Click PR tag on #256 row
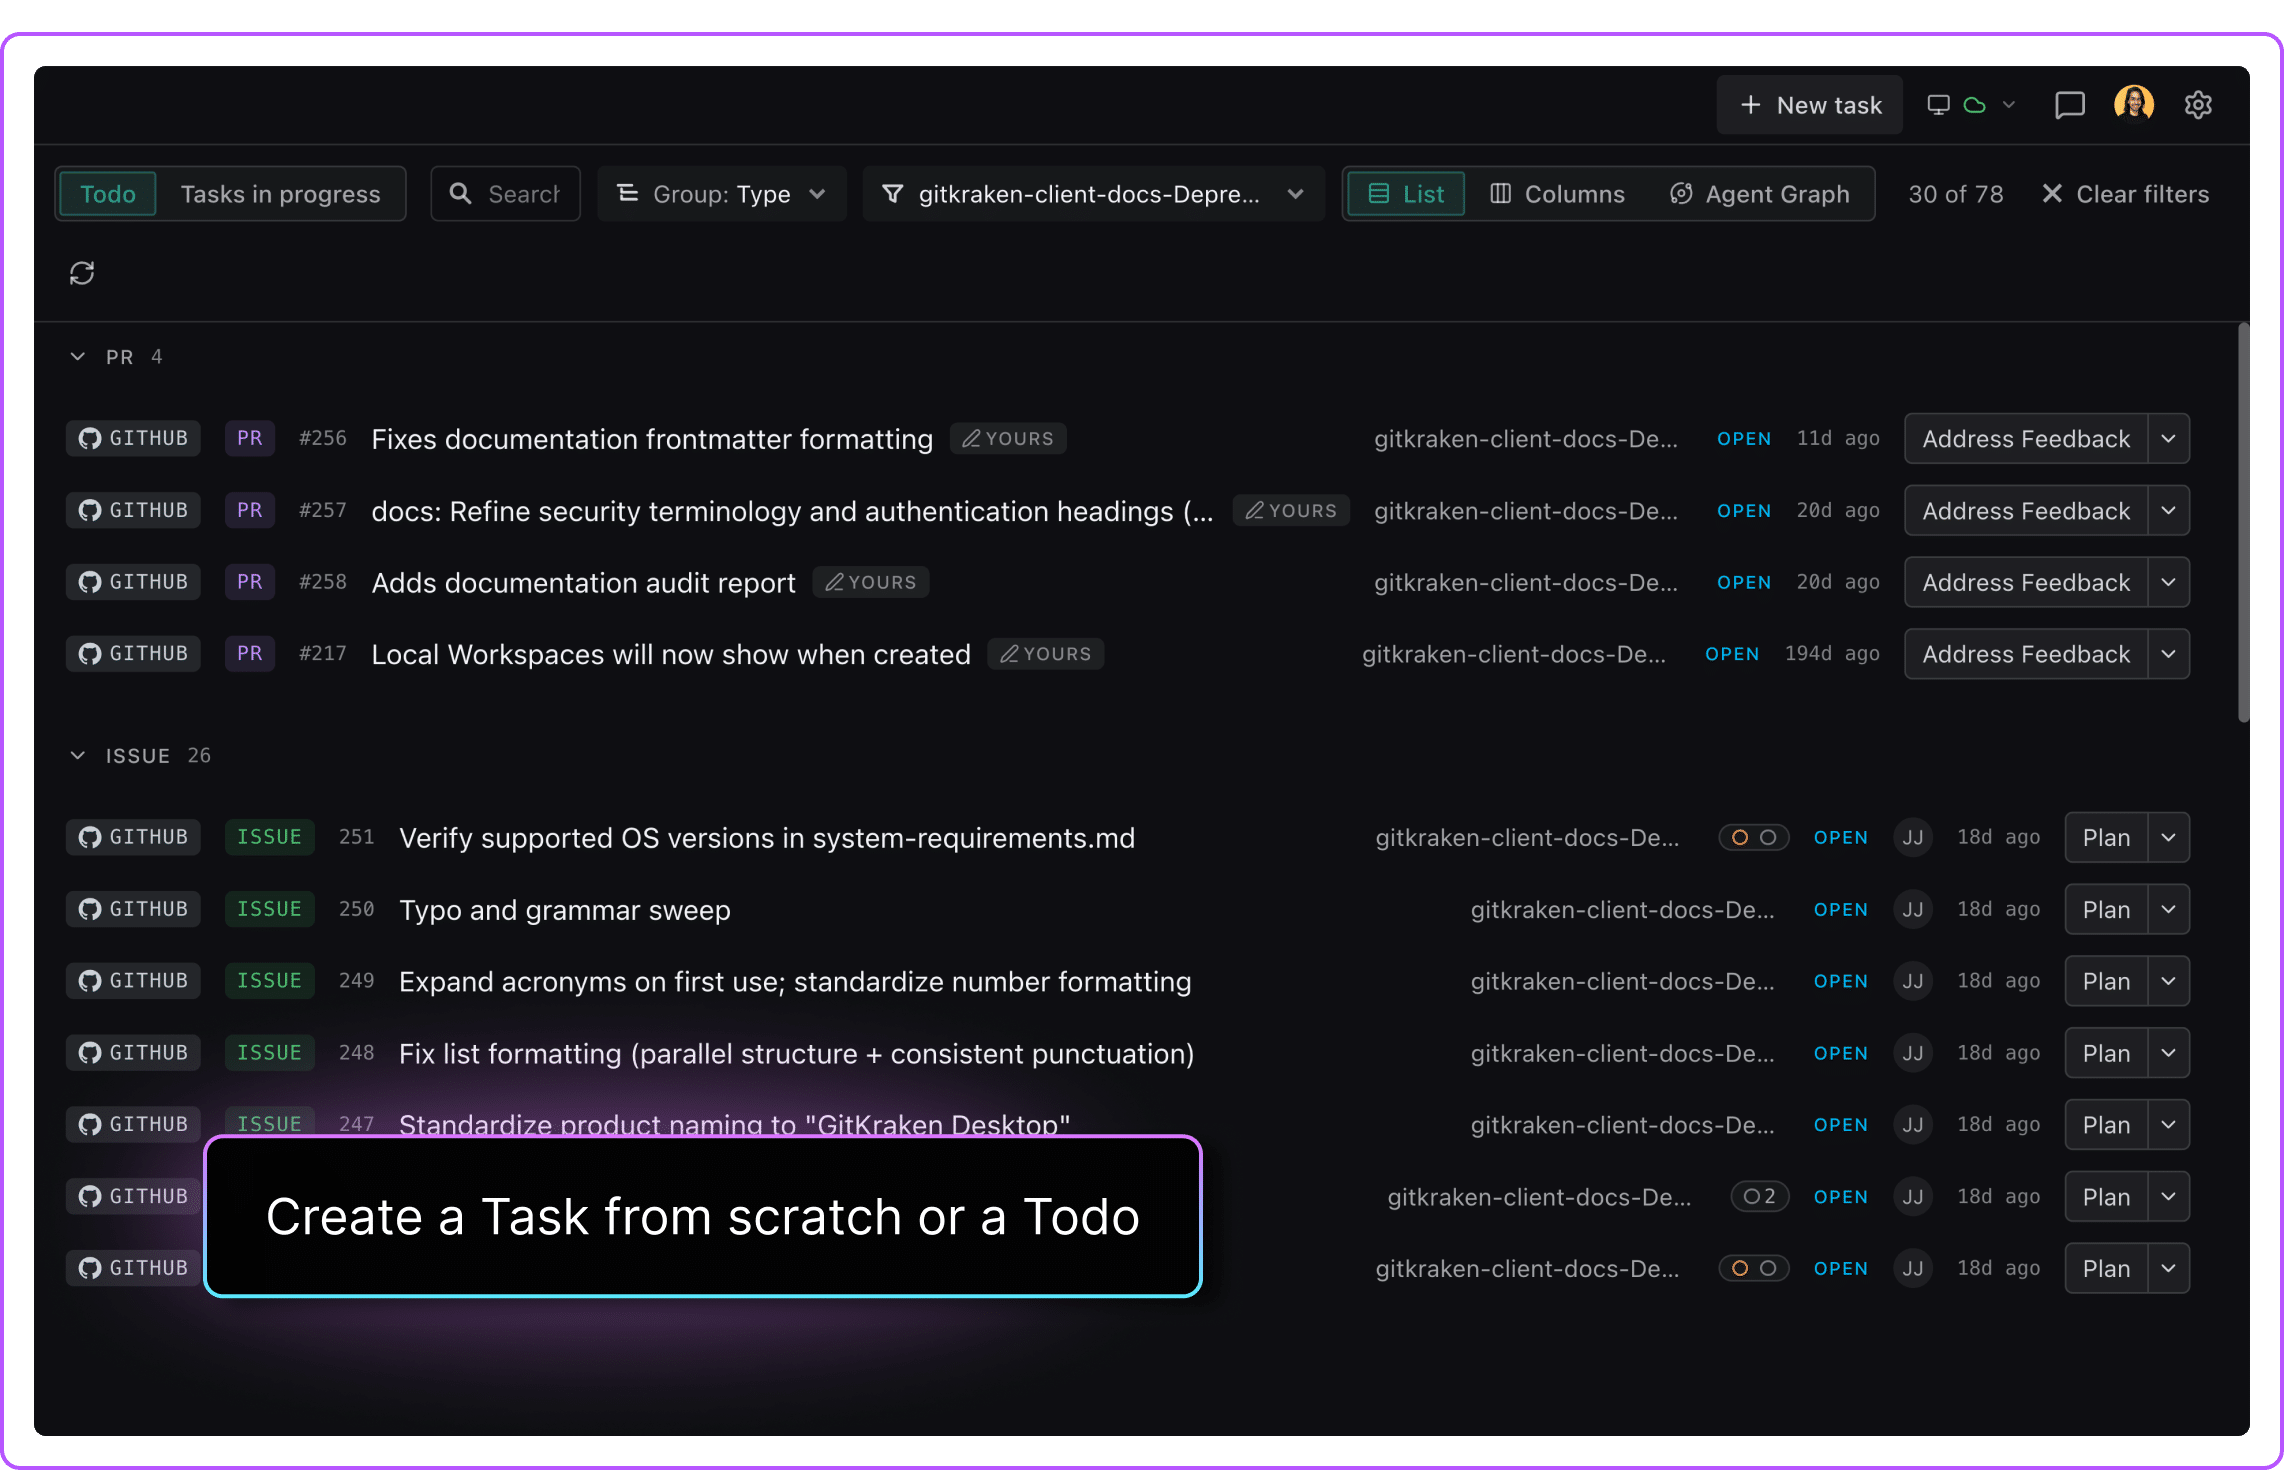Viewport: 2284px width, 1470px height. 250,438
